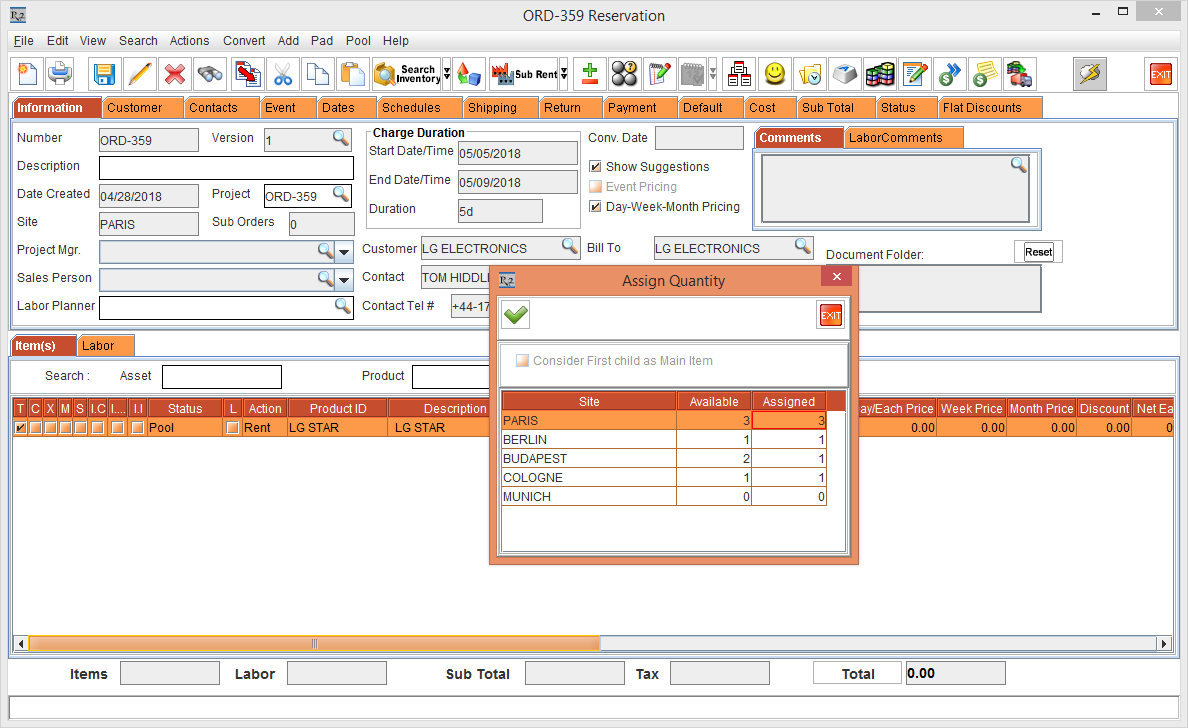Click the Sub Rent toolbar button
The height and width of the screenshot is (728, 1188).
coord(524,74)
